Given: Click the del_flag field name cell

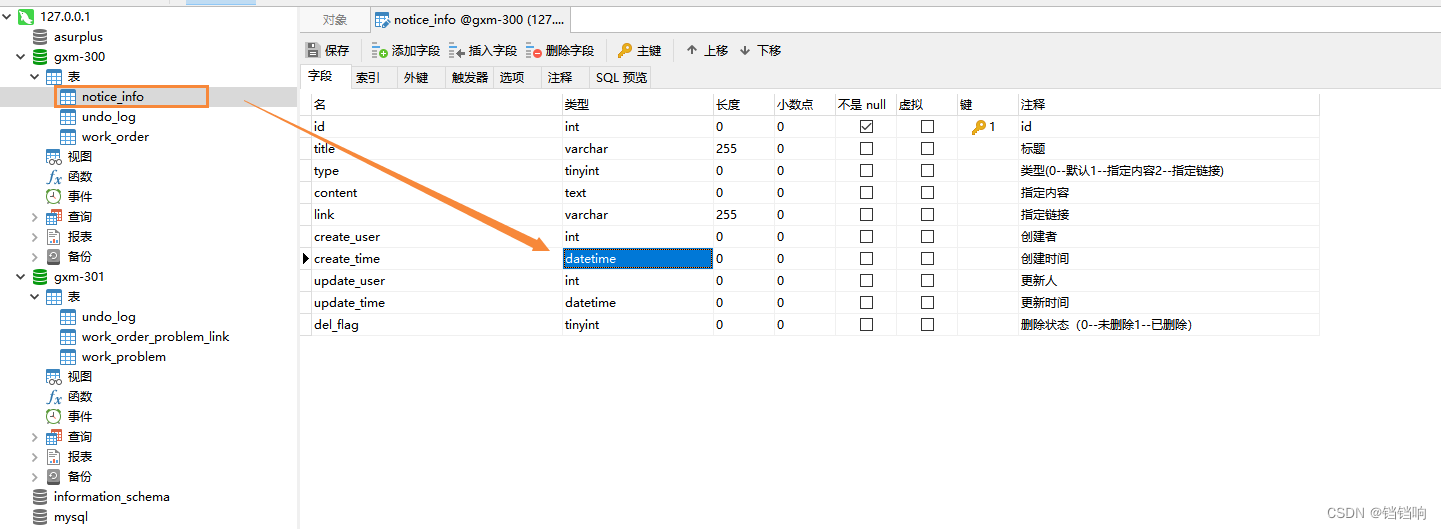Looking at the screenshot, I should pos(437,325).
